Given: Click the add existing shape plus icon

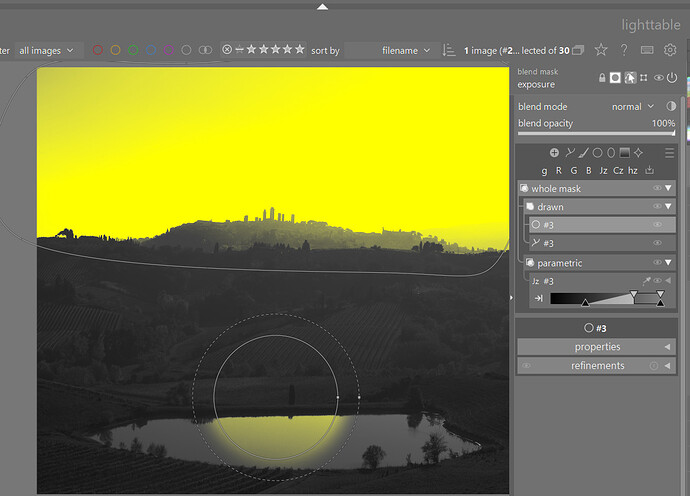Looking at the screenshot, I should tap(554, 153).
